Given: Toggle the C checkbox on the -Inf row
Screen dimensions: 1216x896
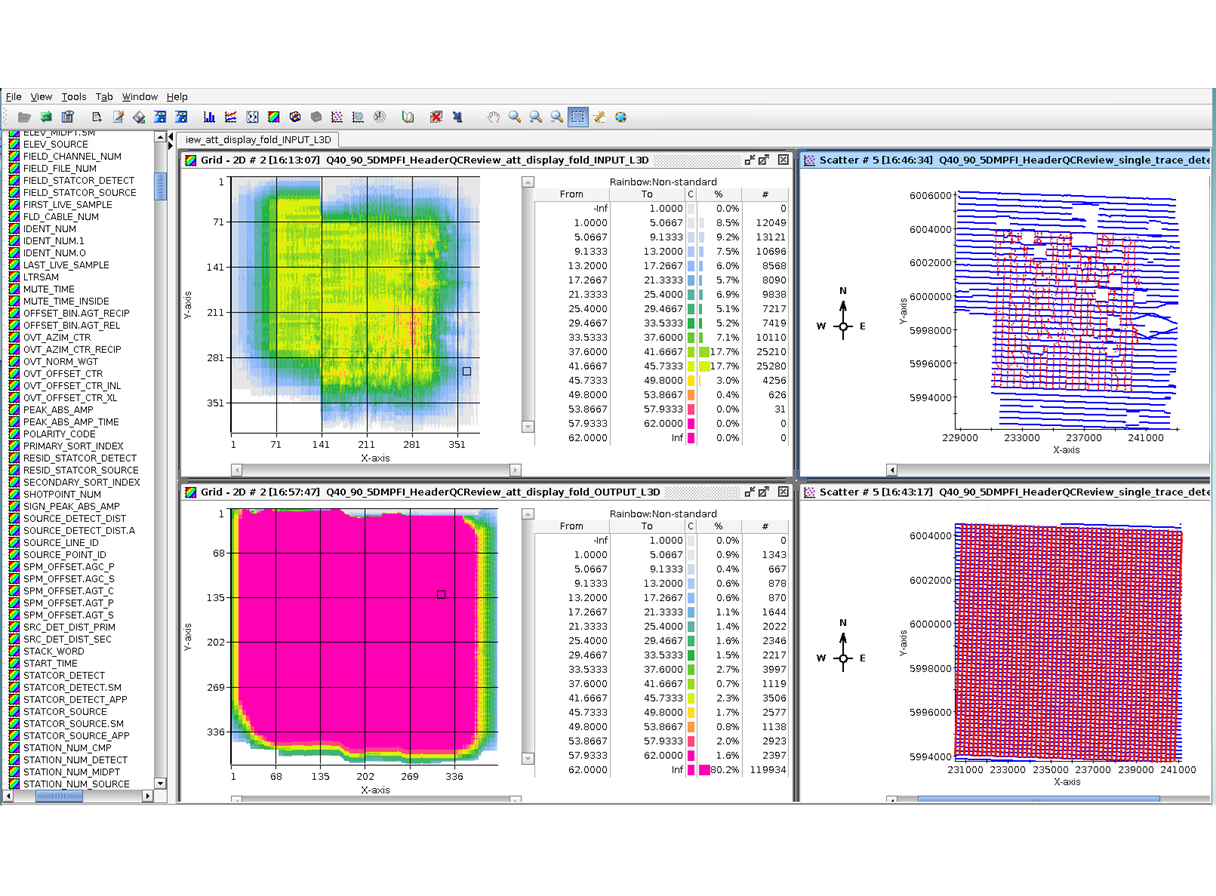Looking at the screenshot, I should 691,208.
